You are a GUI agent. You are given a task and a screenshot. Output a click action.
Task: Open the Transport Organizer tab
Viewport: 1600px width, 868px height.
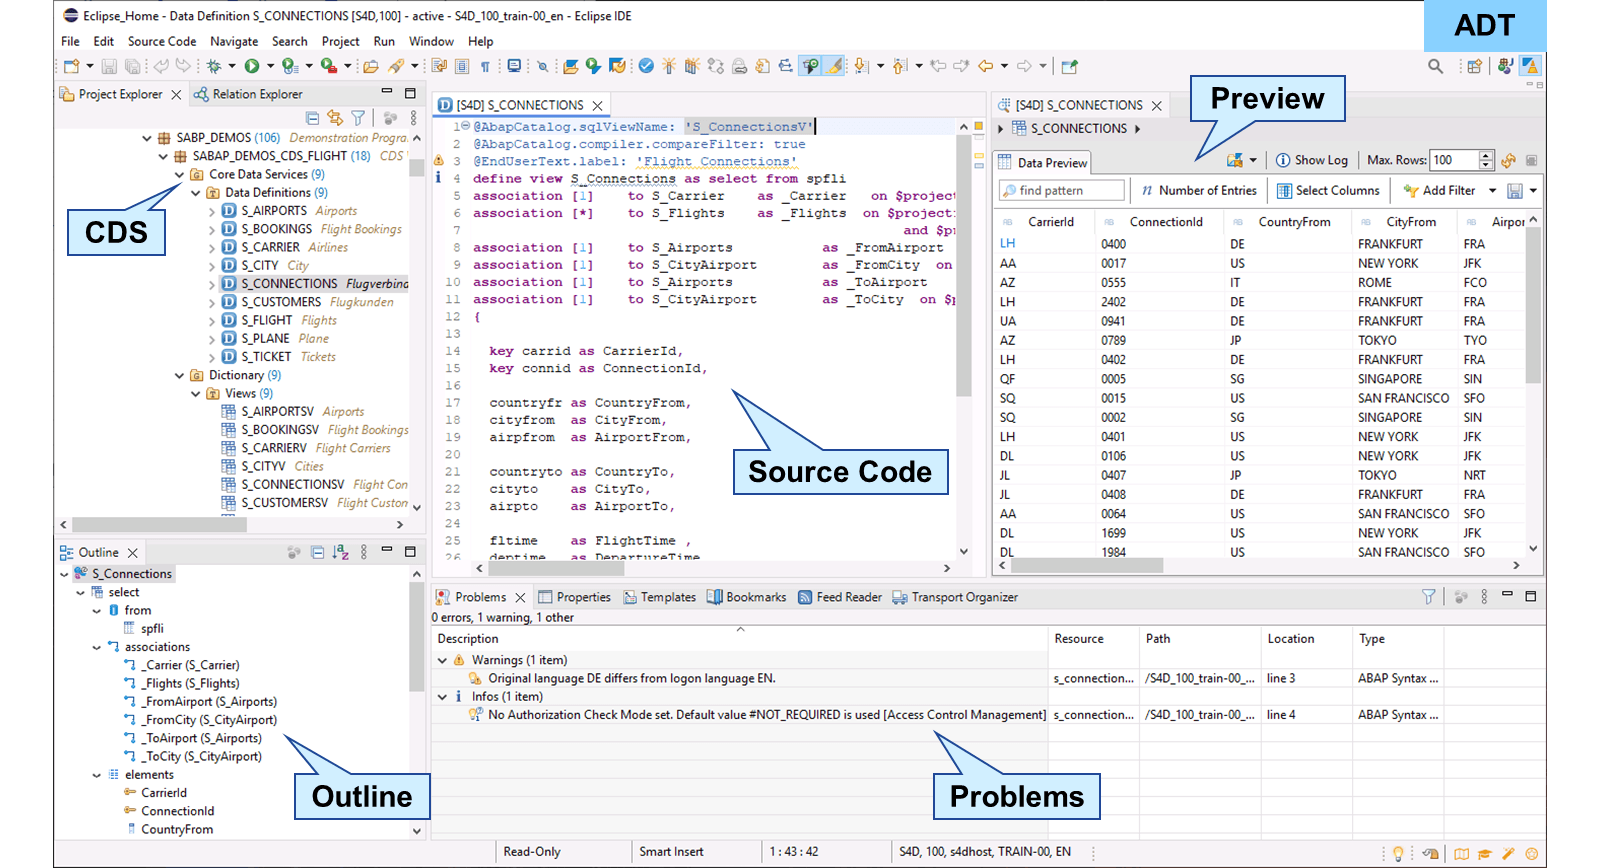click(955, 597)
